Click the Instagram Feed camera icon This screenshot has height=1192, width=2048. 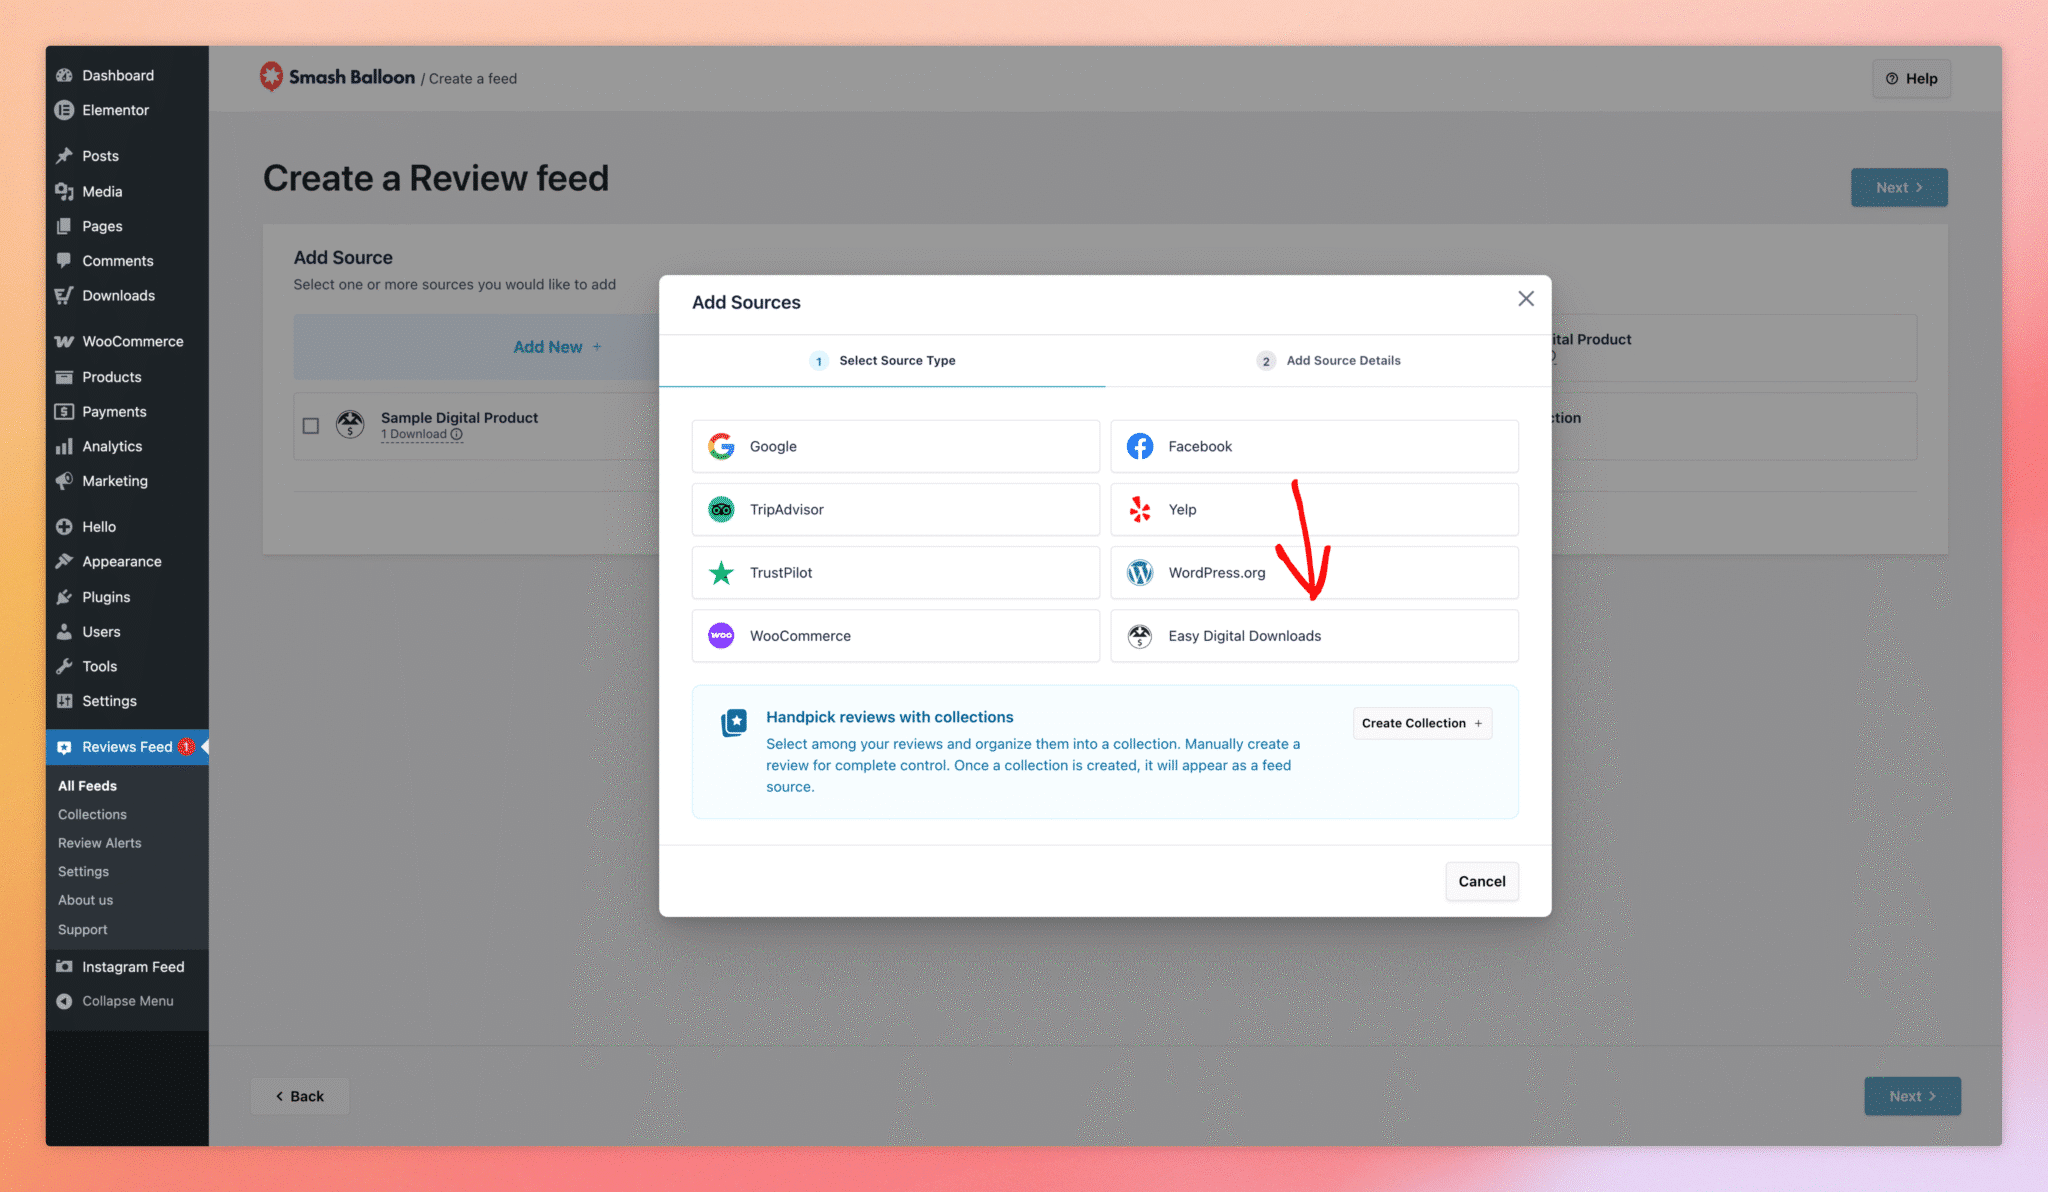coord(64,966)
